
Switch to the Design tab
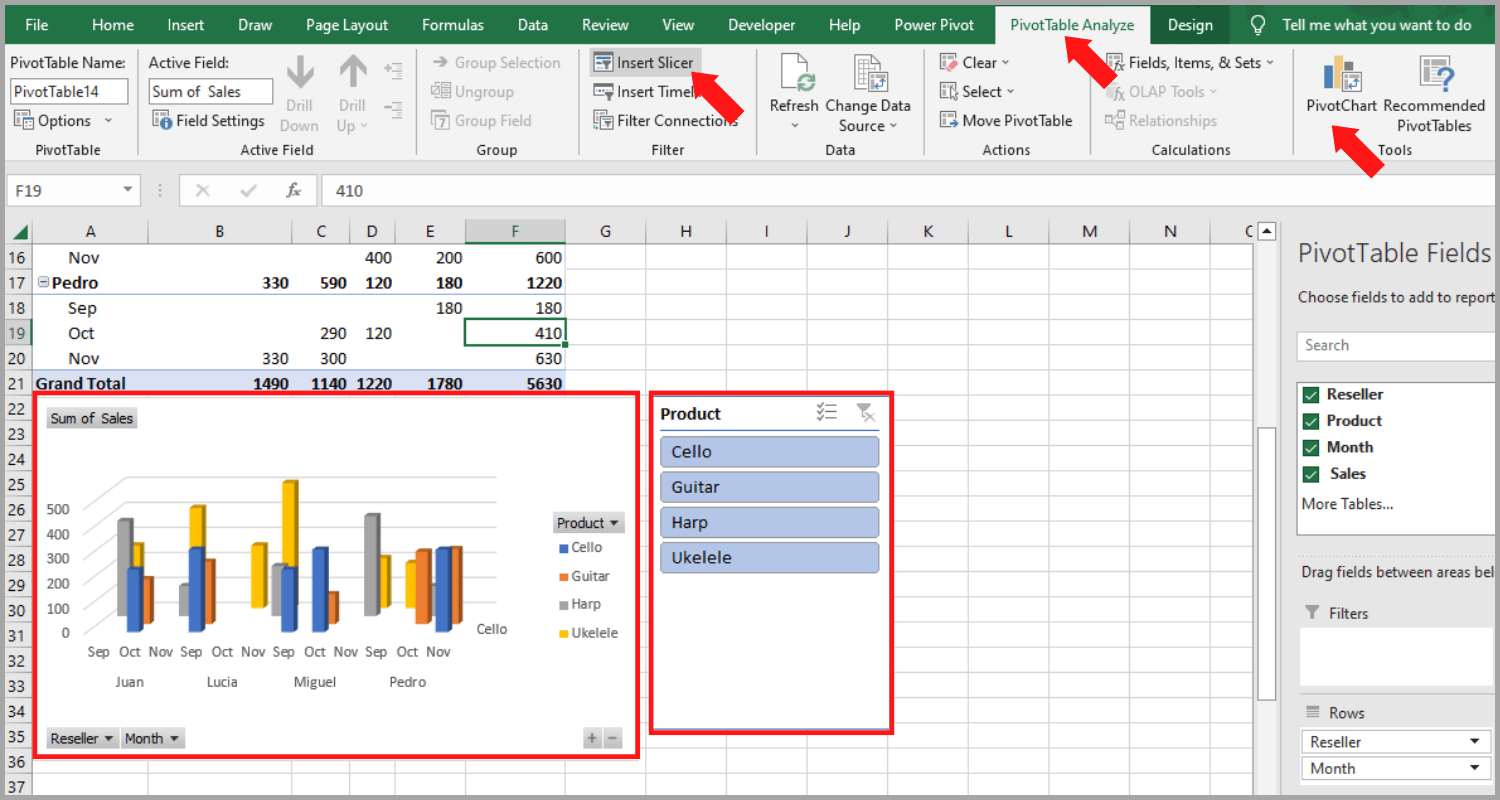pos(1189,24)
